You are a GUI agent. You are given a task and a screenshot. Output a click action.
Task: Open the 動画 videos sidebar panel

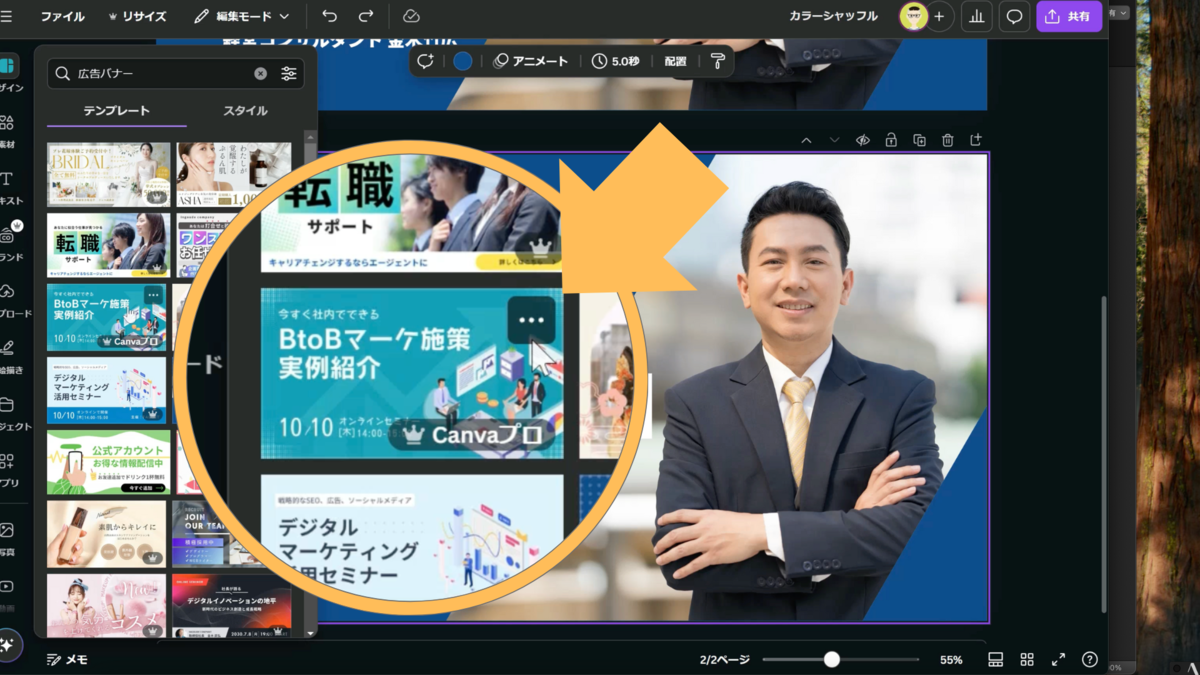click(8, 594)
